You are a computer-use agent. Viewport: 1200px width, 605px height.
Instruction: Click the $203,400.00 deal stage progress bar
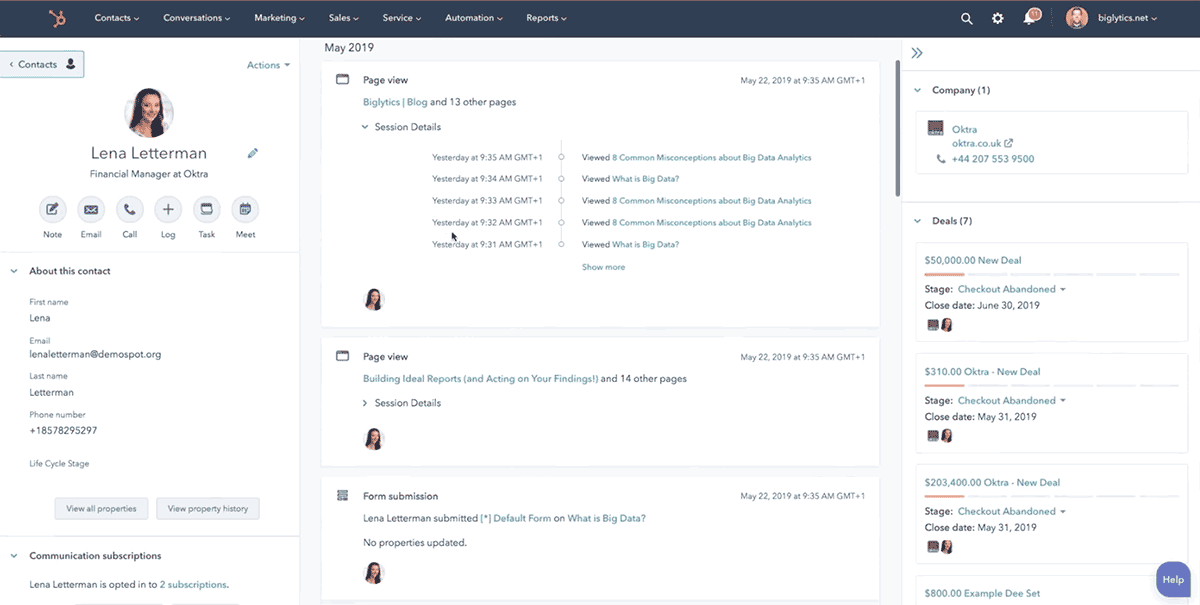(1052, 496)
